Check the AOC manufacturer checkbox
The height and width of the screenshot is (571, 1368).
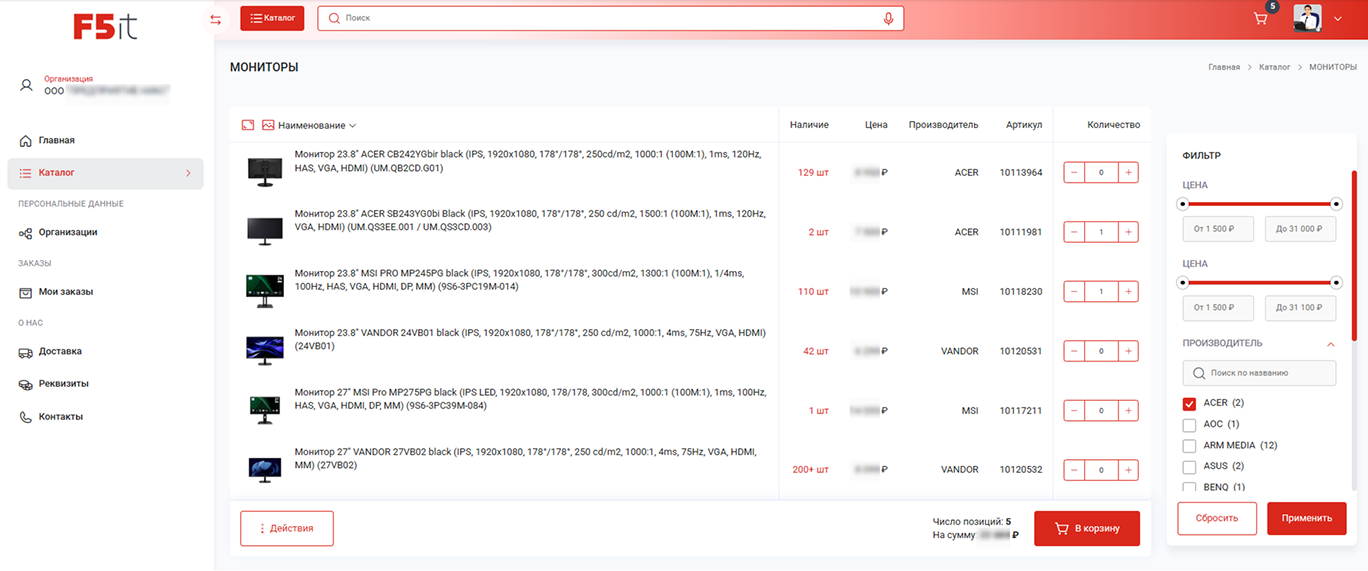tap(1189, 425)
